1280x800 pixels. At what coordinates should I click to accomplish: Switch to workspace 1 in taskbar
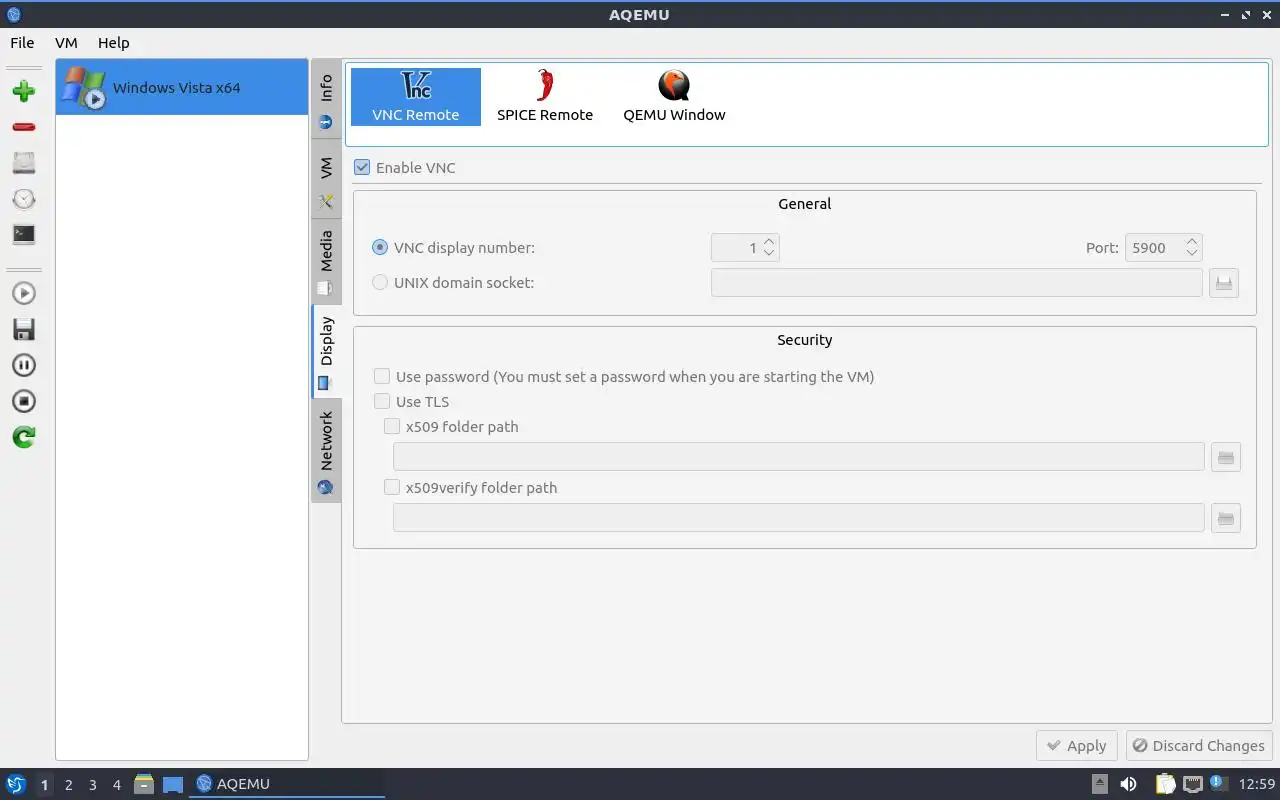[x=44, y=785]
